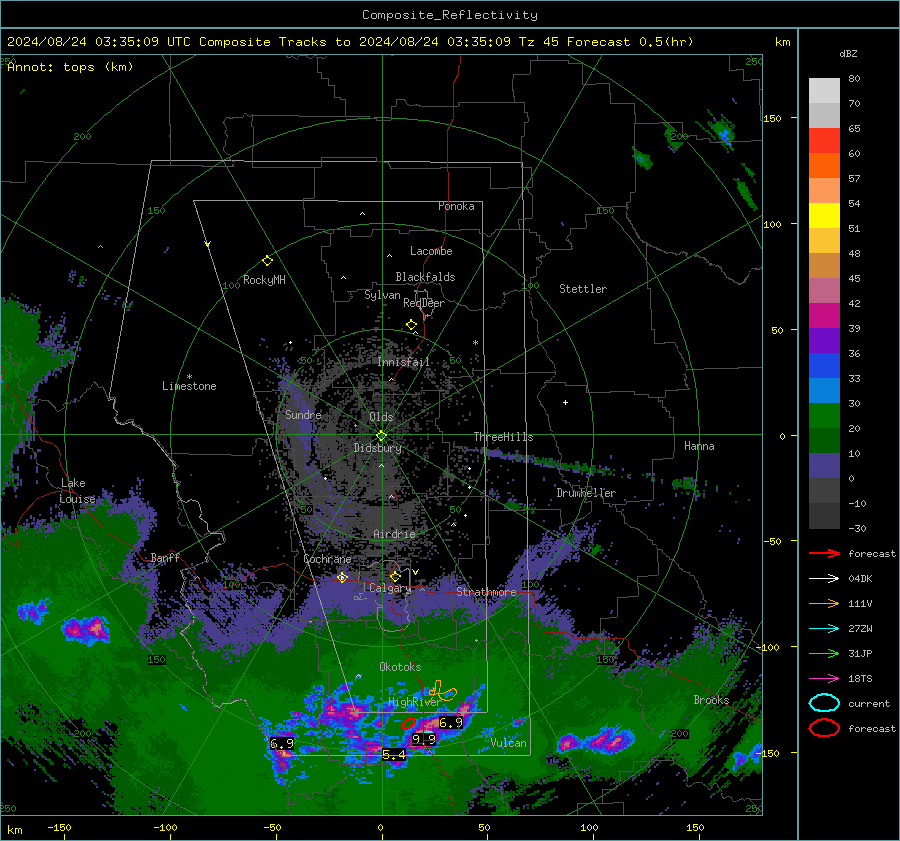900x841 pixels.
Task: Click the Didsbury city label
Action: point(378,448)
